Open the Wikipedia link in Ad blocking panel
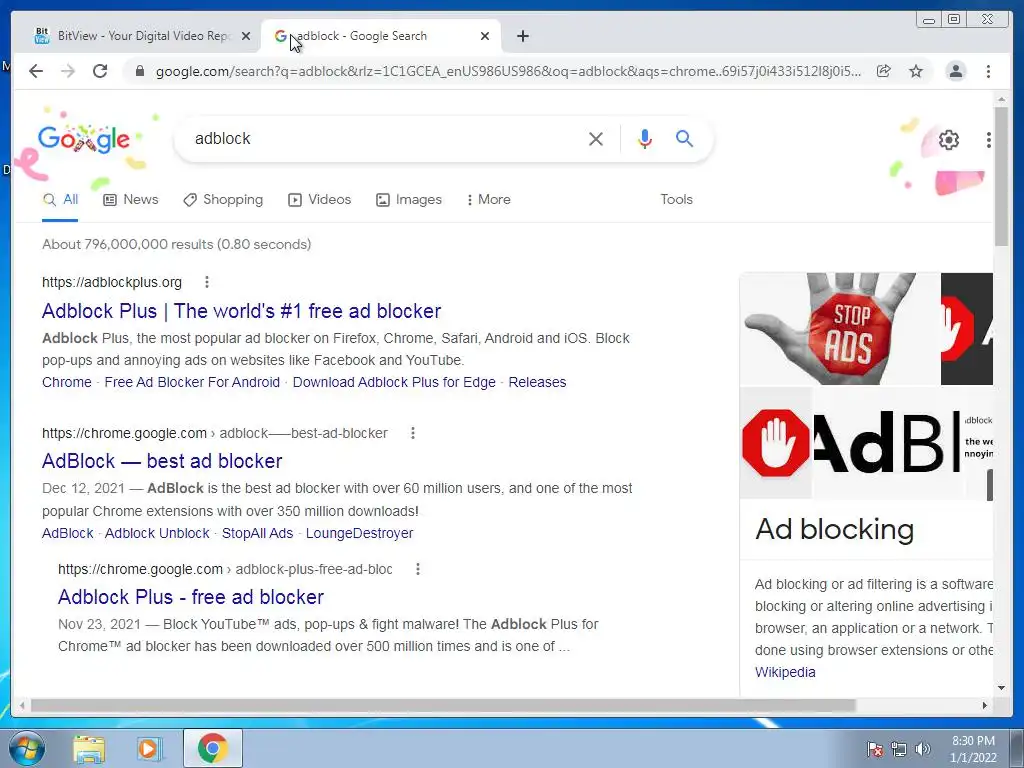The image size is (1024, 768). (x=785, y=672)
